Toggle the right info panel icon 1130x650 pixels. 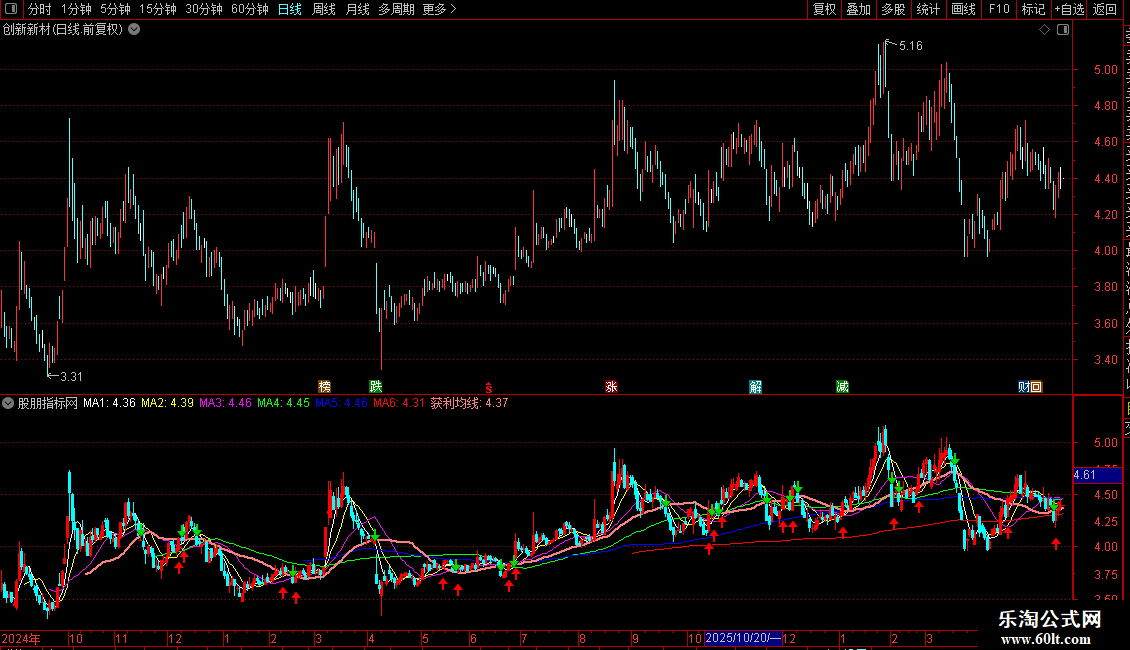1063,30
